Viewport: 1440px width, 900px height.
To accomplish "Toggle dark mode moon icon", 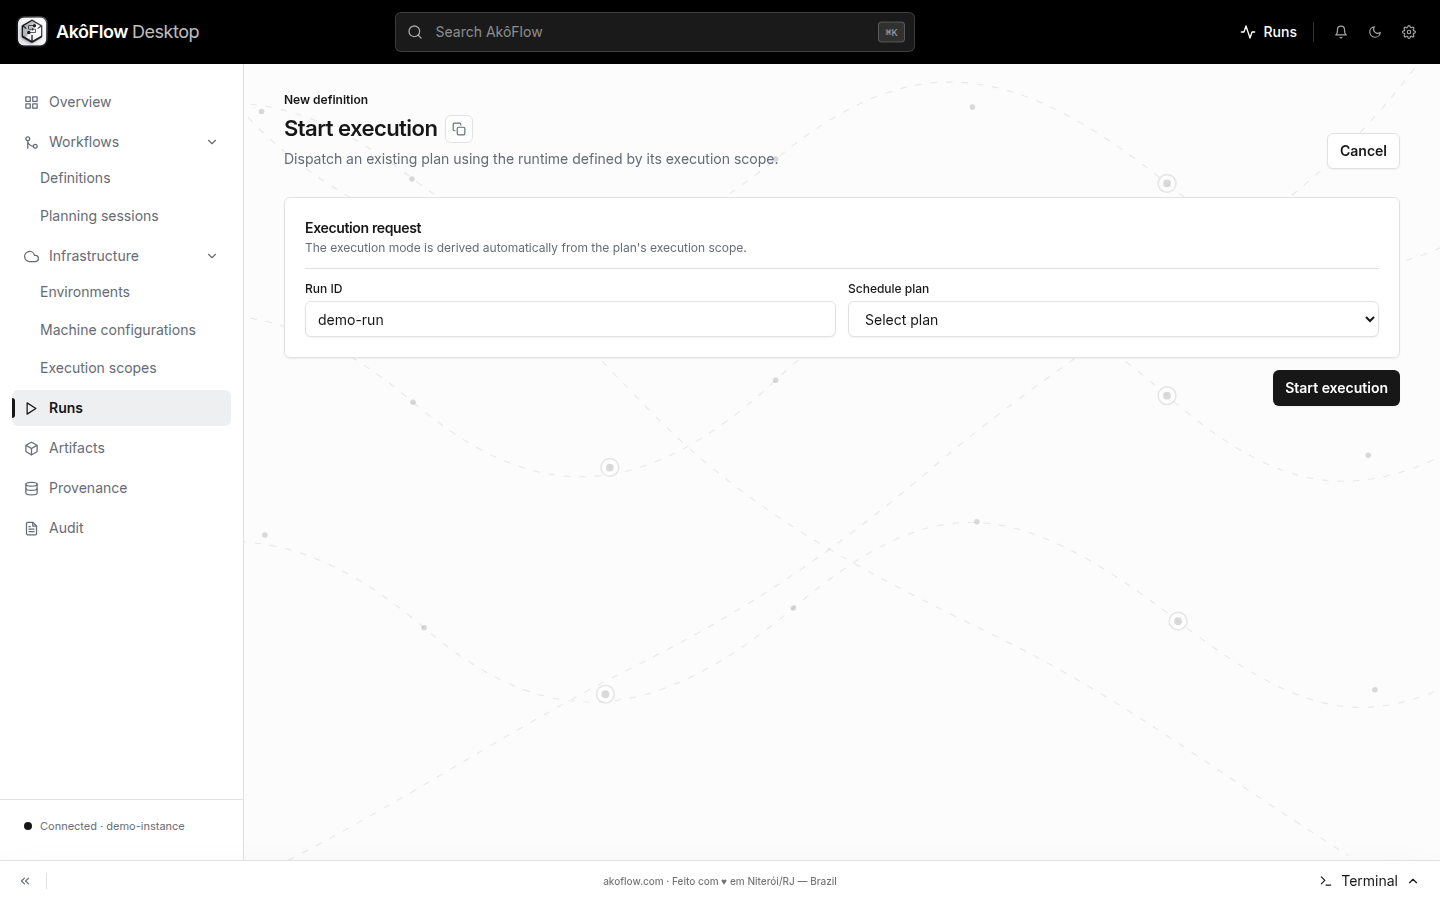I will tap(1375, 32).
